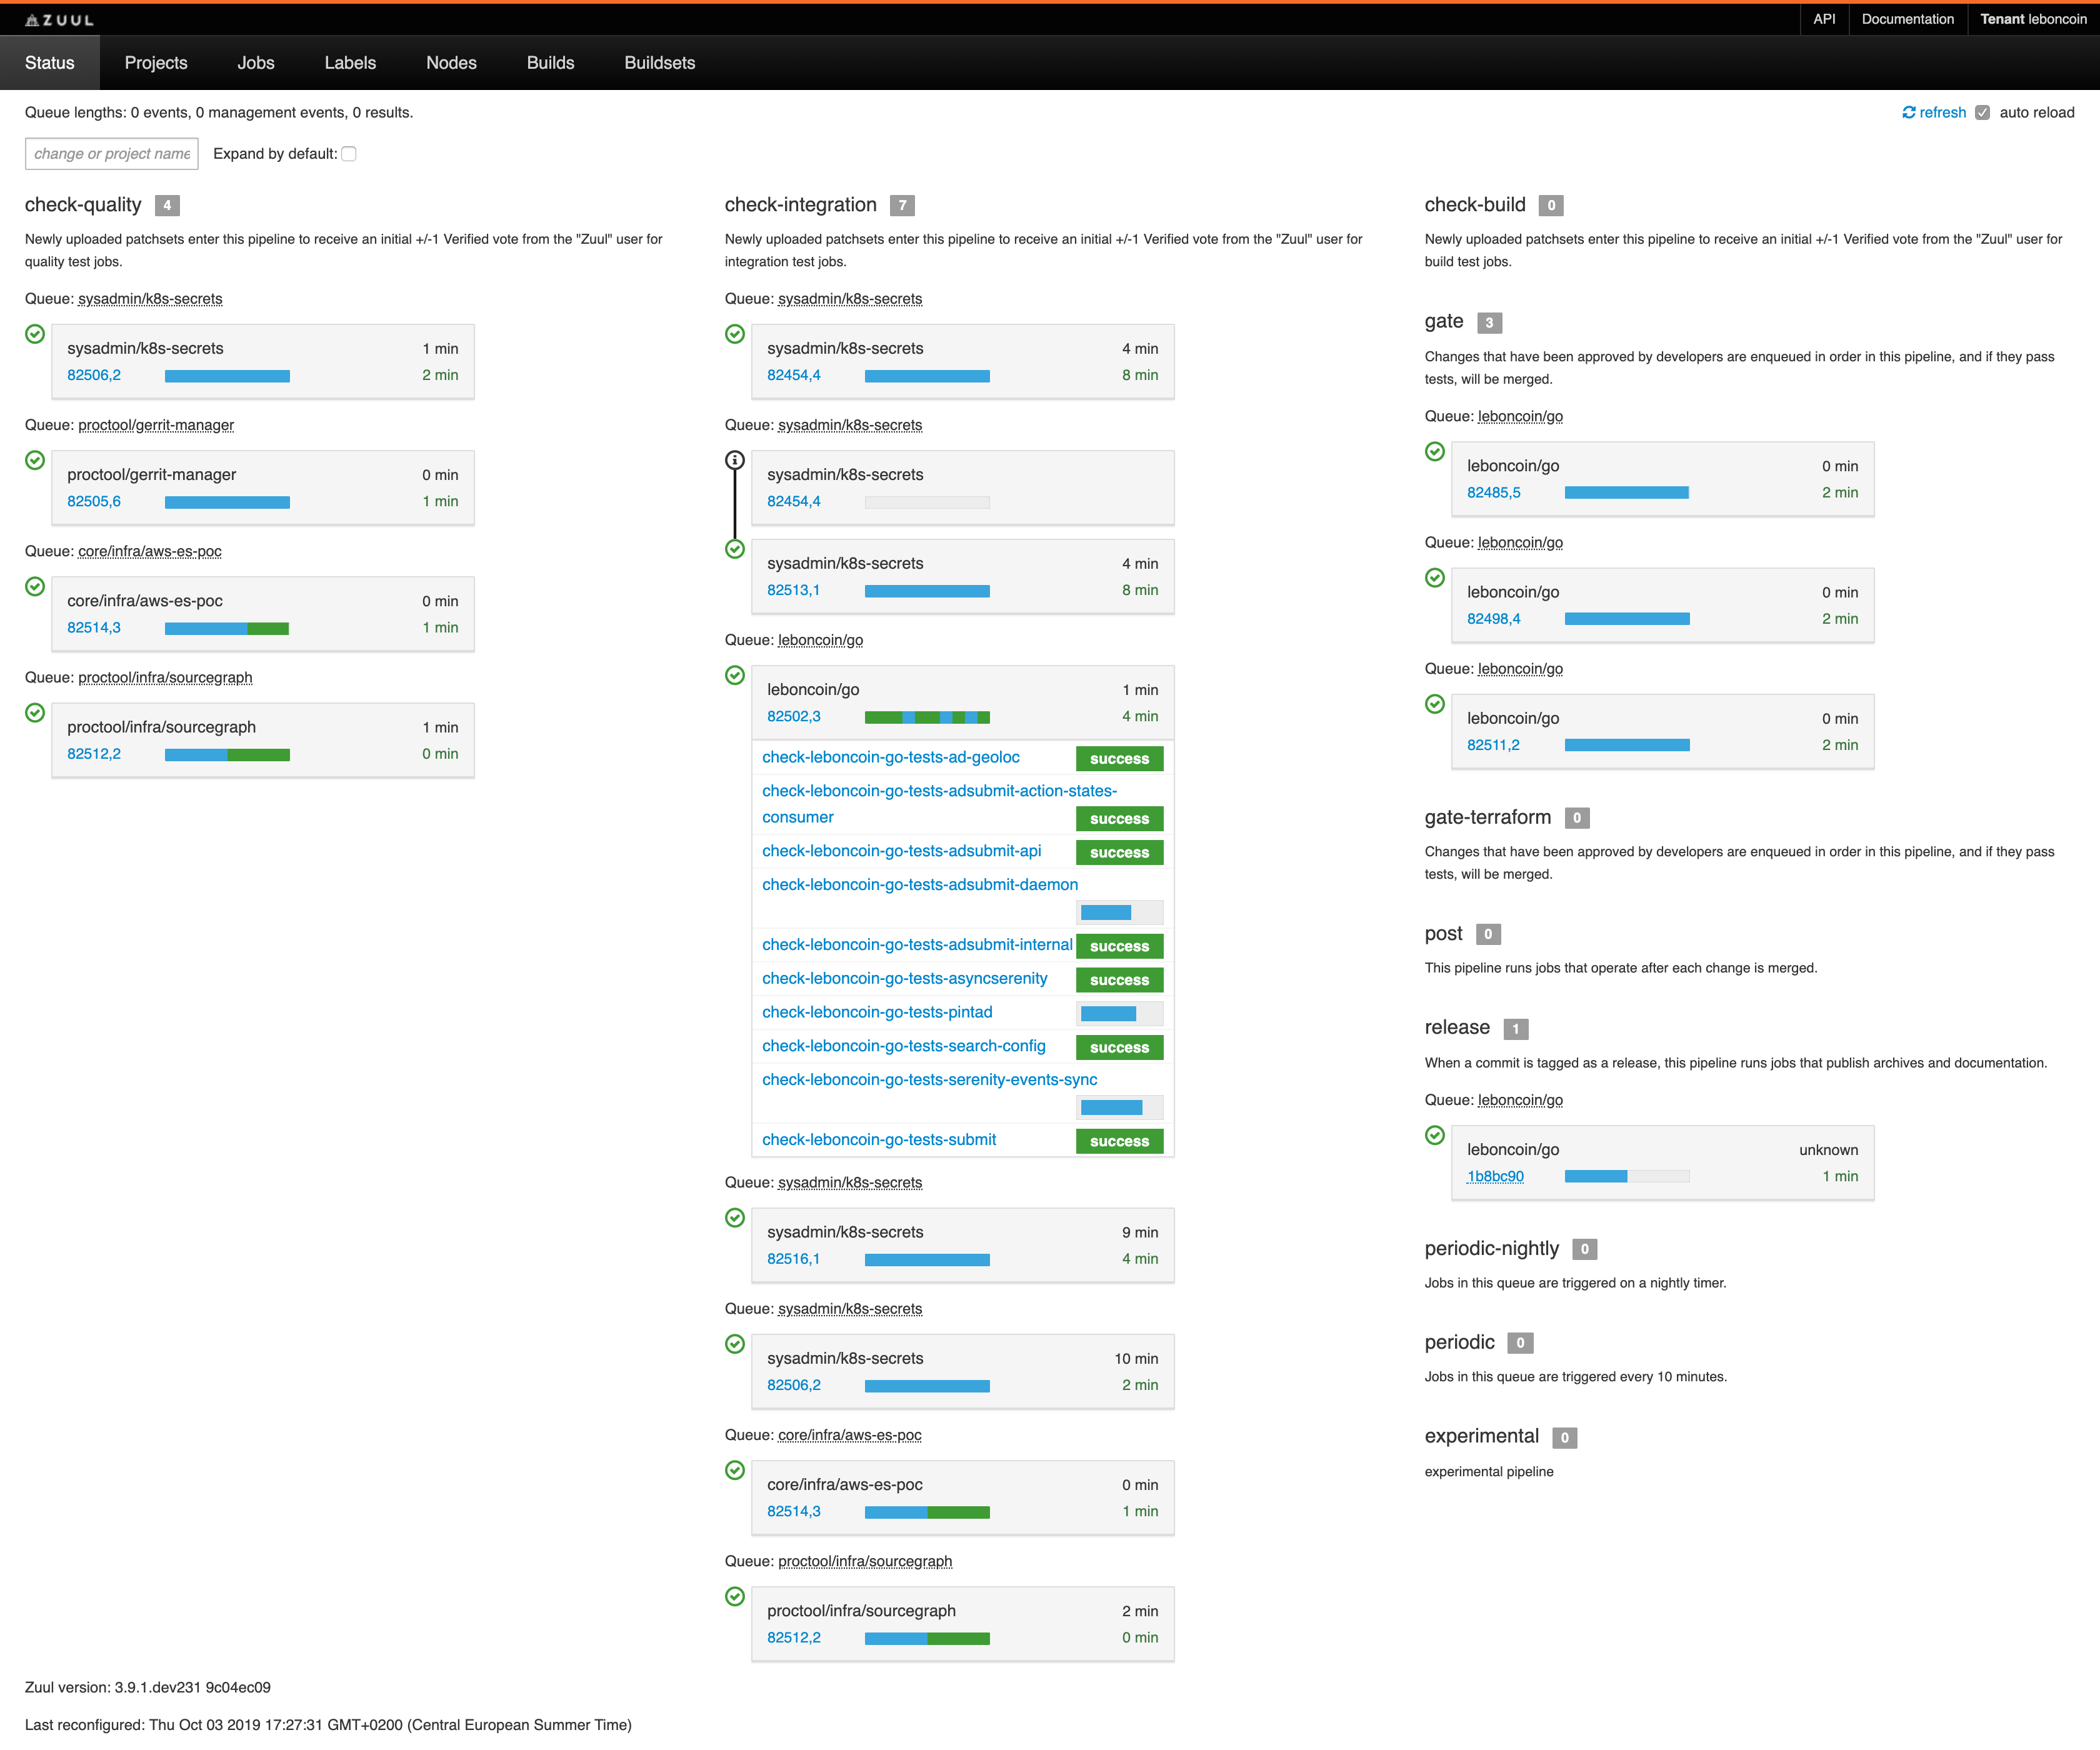Screen dimensions: 2100x1750
Task: Click green check icon beside gate change 82485,5
Action: (1435, 451)
